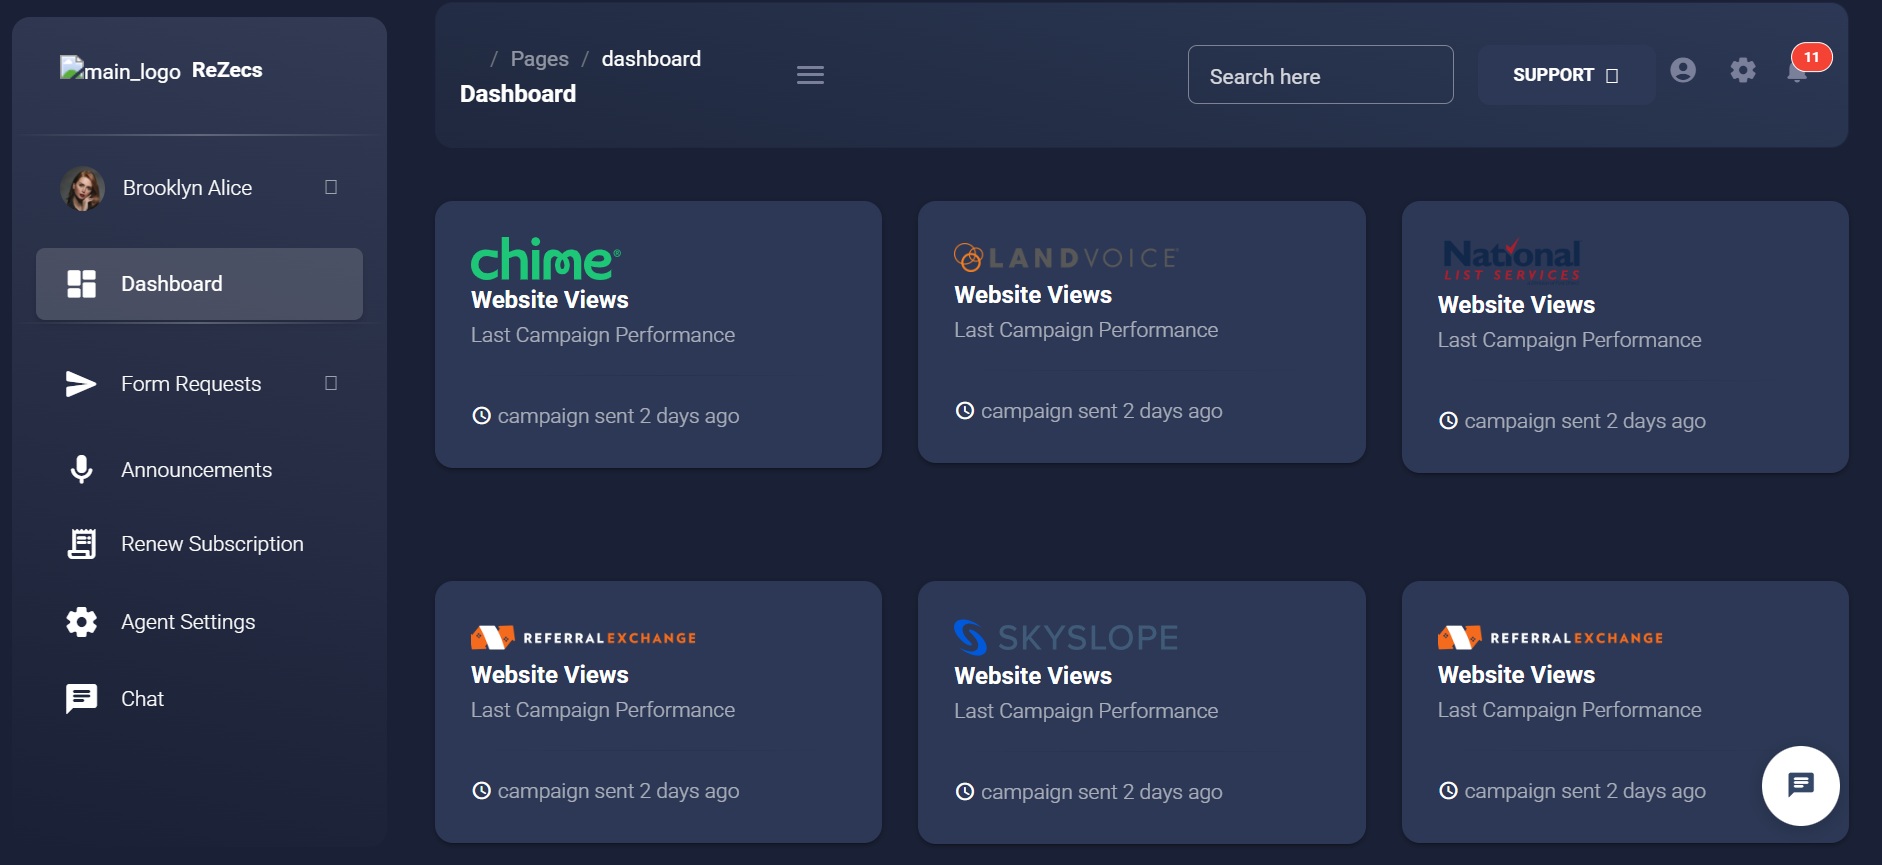Click the Chat bubble icon in sidebar

(x=81, y=699)
